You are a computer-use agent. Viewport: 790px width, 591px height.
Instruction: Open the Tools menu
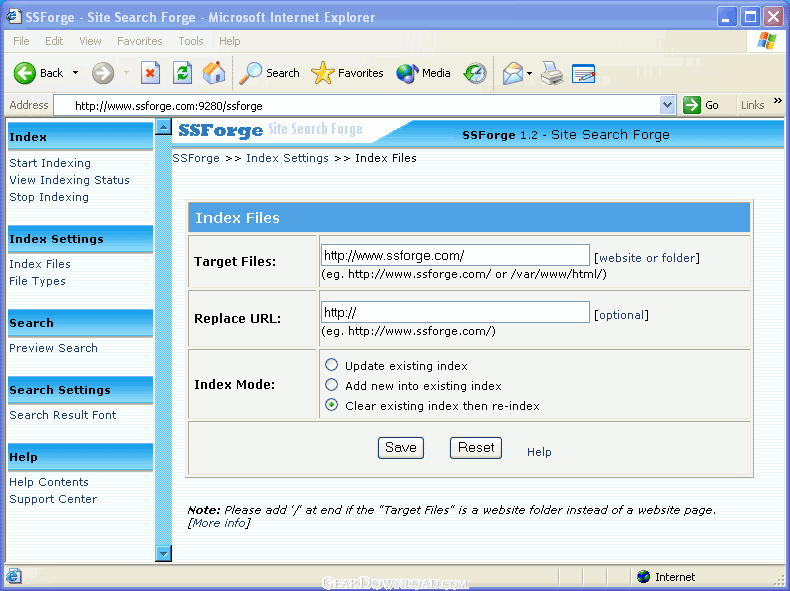click(190, 41)
